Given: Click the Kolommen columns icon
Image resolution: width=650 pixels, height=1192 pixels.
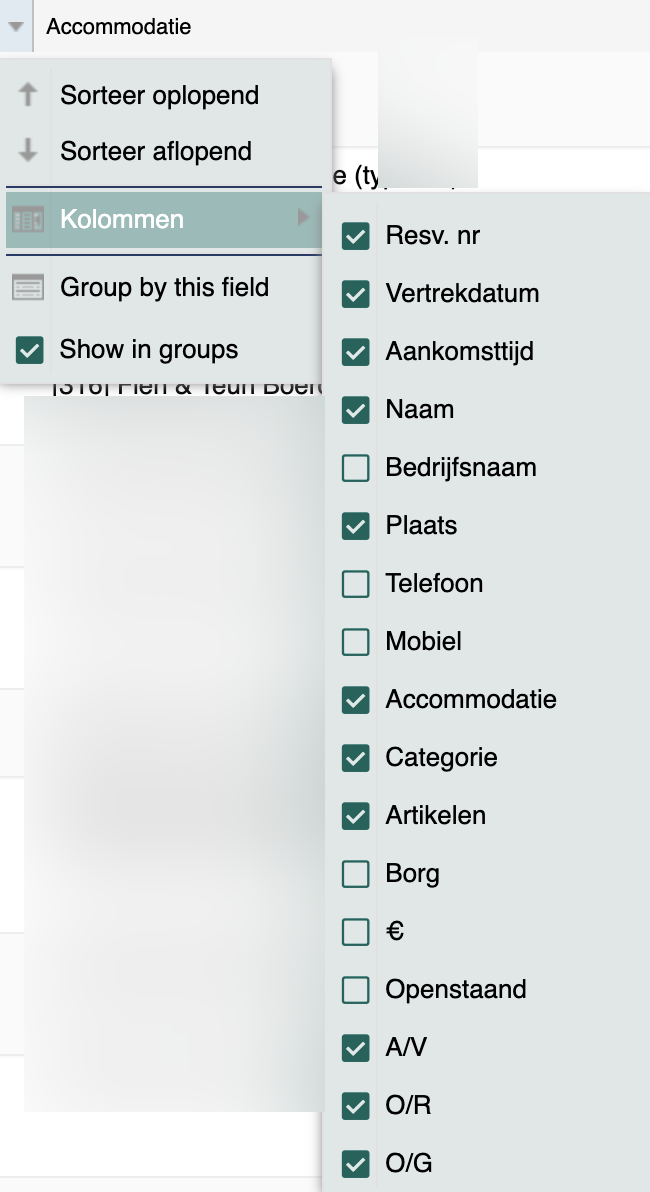Looking at the screenshot, I should (28, 220).
